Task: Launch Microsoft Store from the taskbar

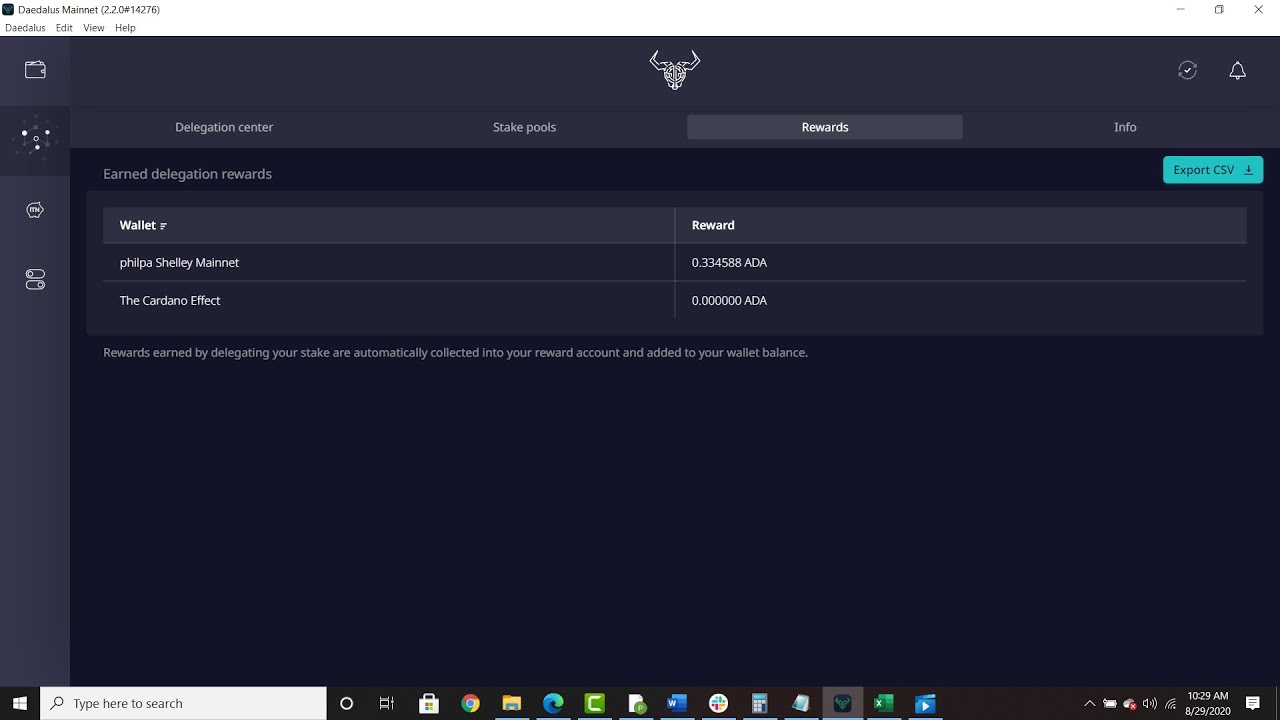Action: tap(429, 703)
